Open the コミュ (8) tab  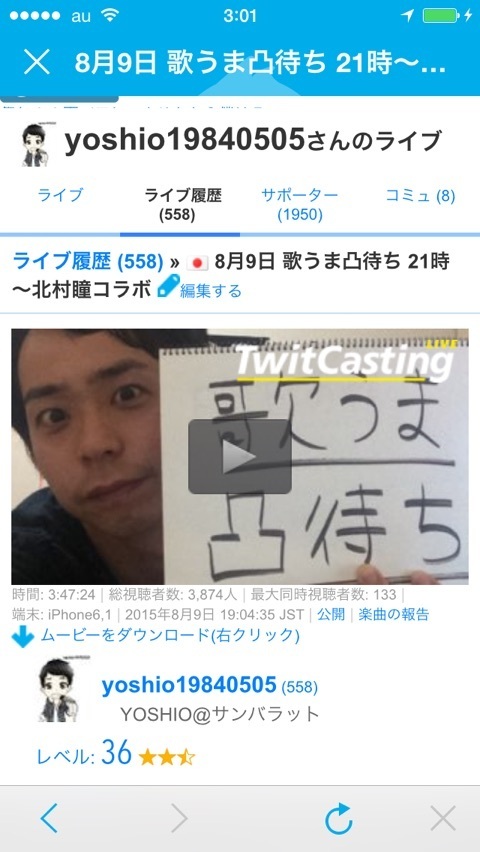click(x=420, y=196)
